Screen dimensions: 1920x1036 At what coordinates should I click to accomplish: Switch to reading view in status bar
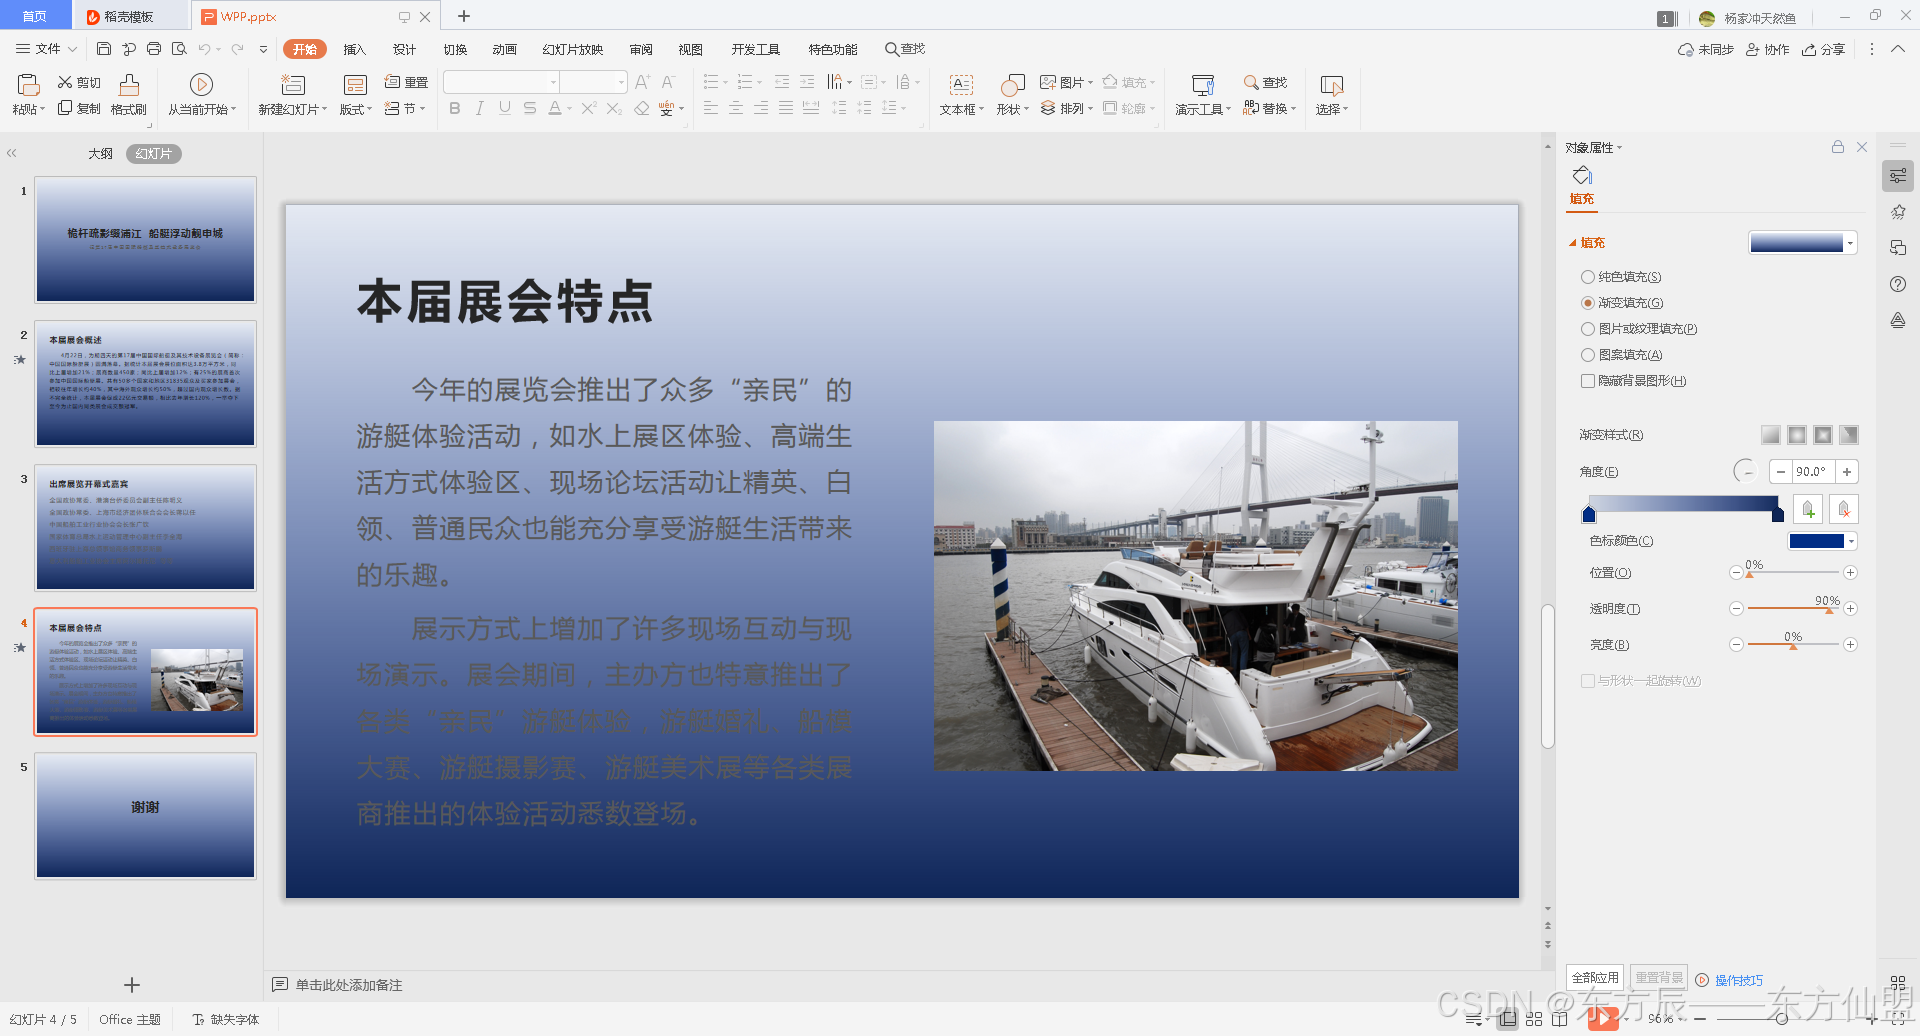1560,1019
